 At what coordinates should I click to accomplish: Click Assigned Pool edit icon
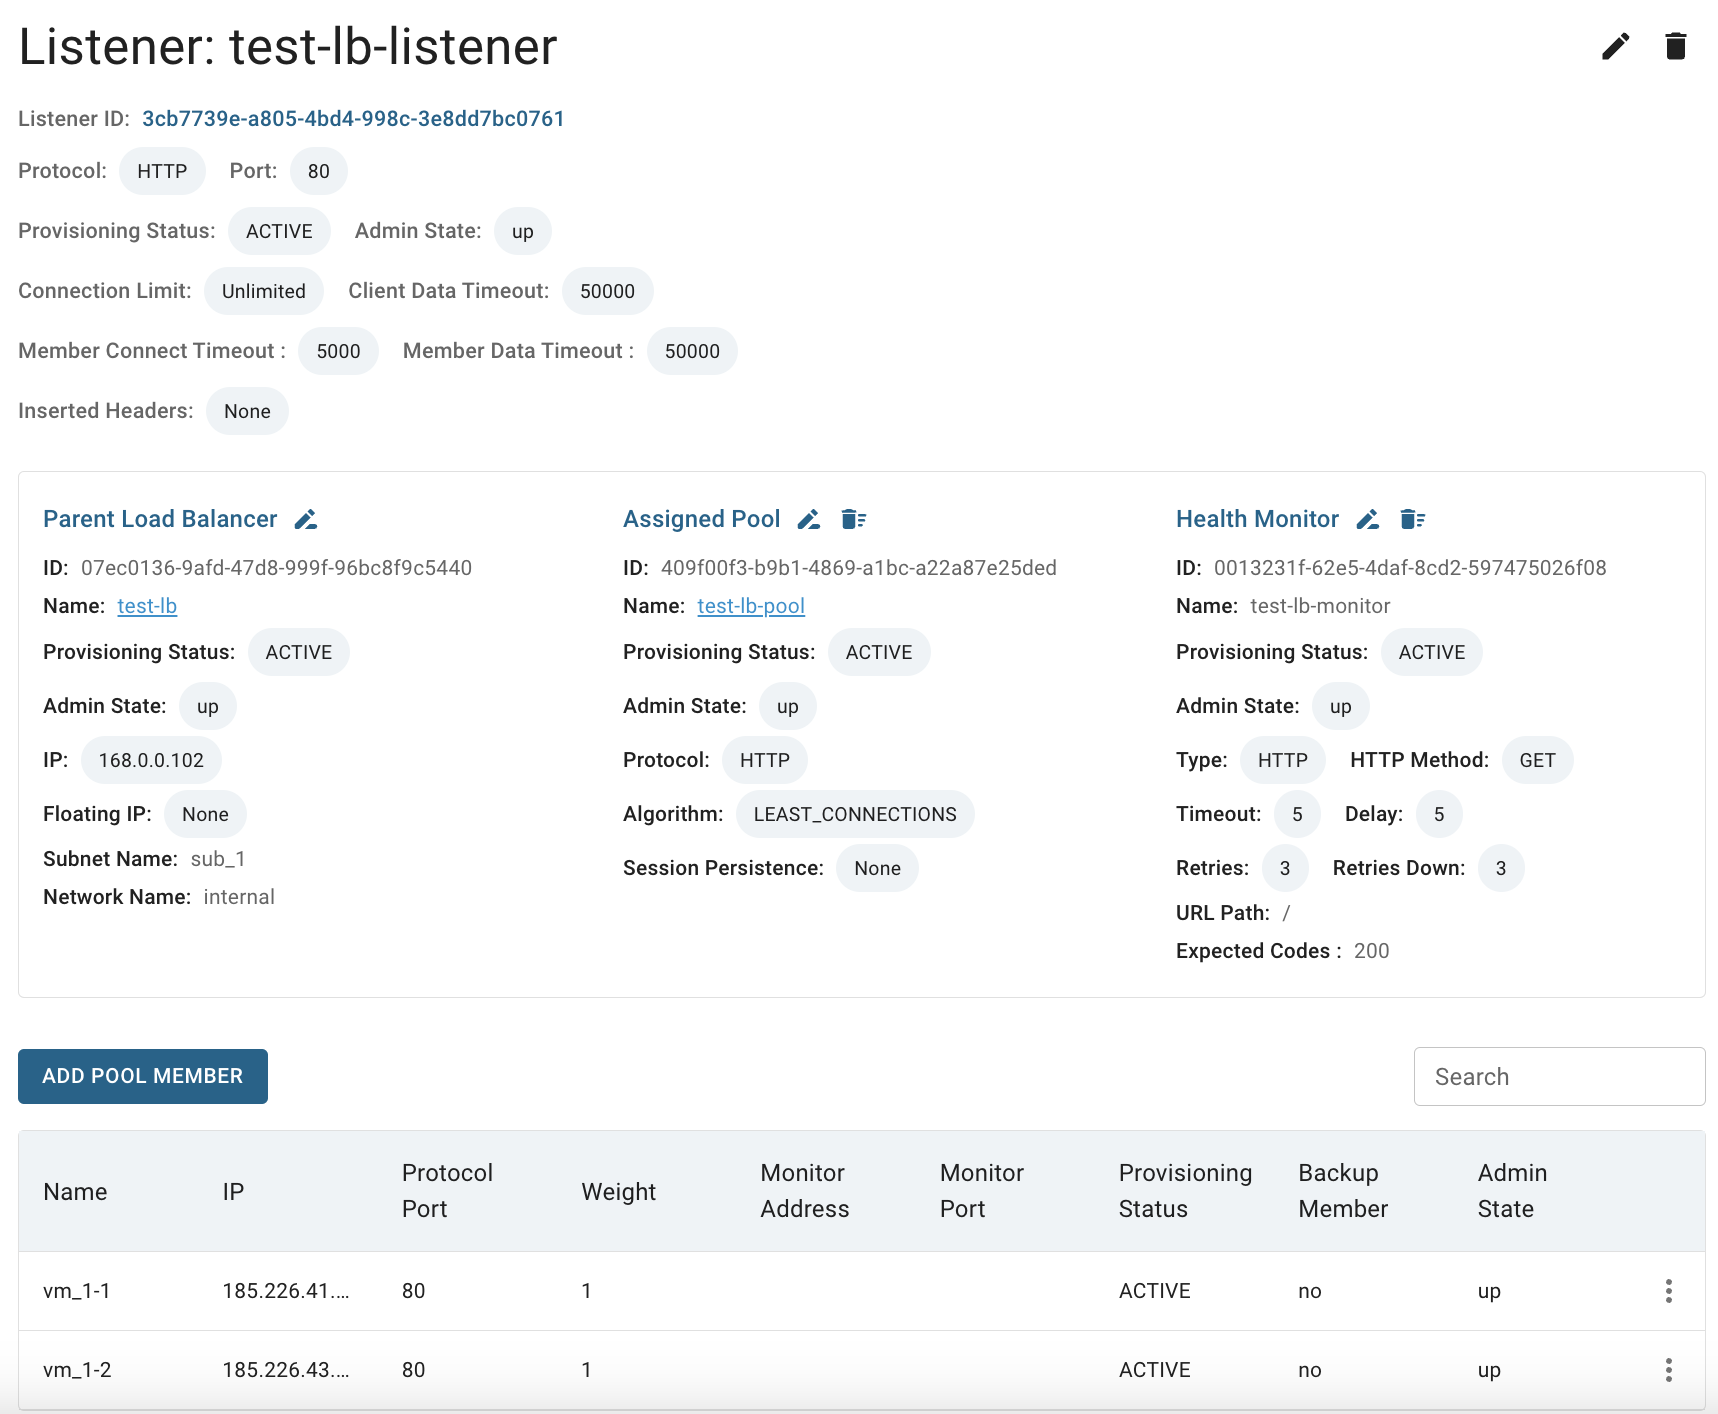tap(809, 519)
